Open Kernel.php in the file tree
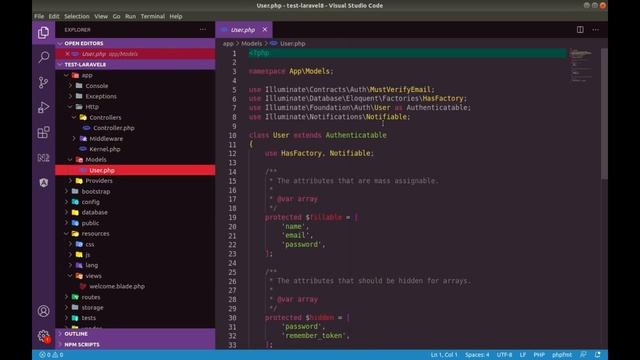Screen dimensions: 640x360 pyautogui.click(x=104, y=149)
